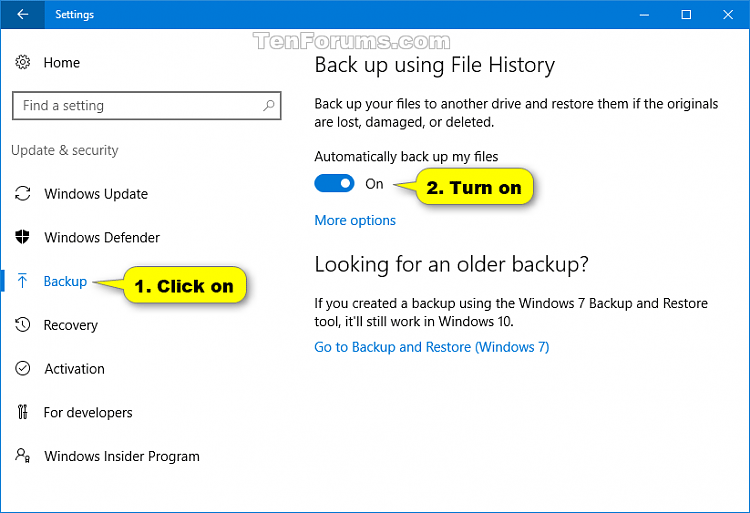
Task: Click 'Looking for an older backup?' heading
Action: click(x=451, y=264)
